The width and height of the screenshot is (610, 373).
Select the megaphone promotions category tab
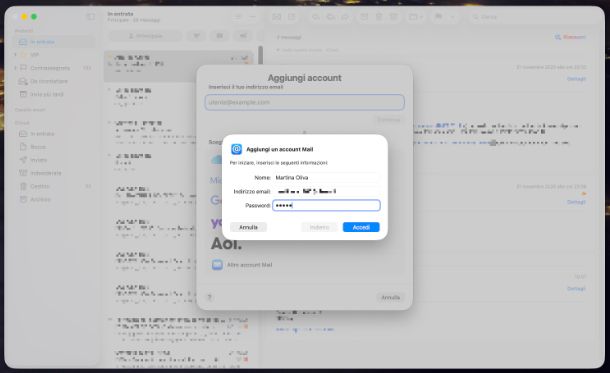(x=243, y=36)
